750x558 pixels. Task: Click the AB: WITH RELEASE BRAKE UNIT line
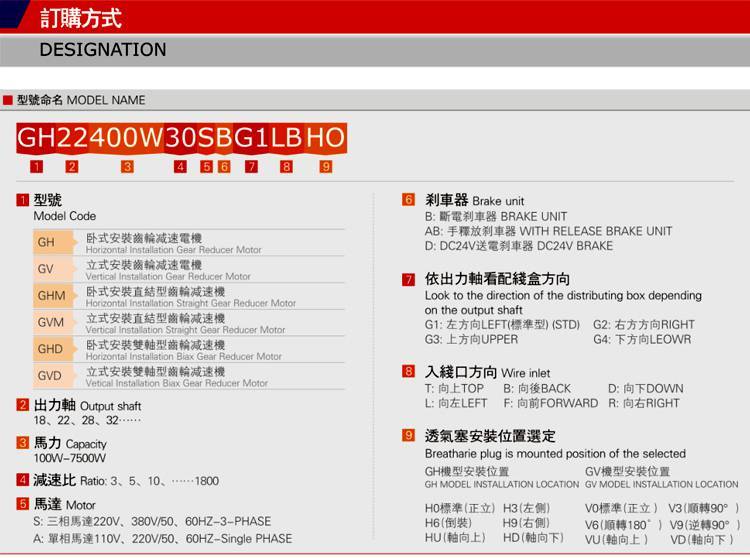pos(548,231)
